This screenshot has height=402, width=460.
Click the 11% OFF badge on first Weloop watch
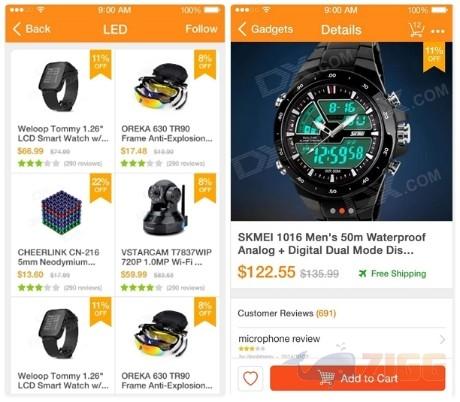101,64
